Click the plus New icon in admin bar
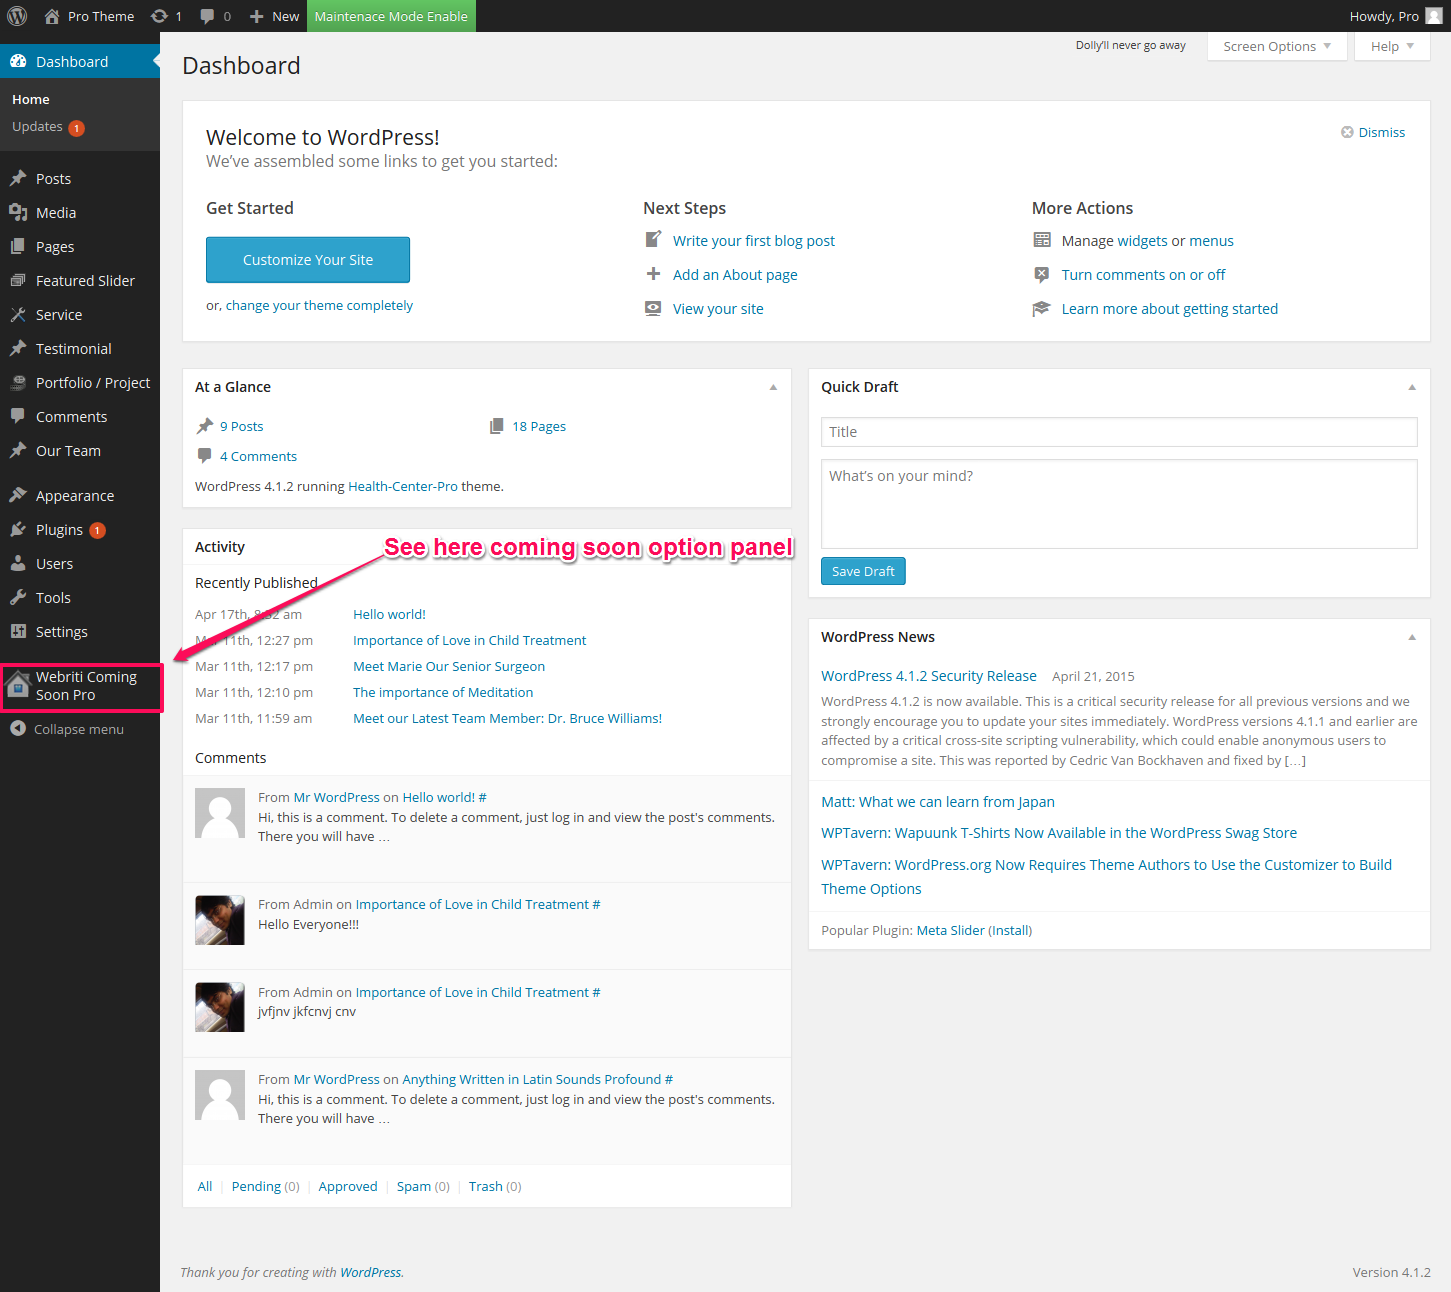Image resolution: width=1451 pixels, height=1292 pixels. (257, 16)
